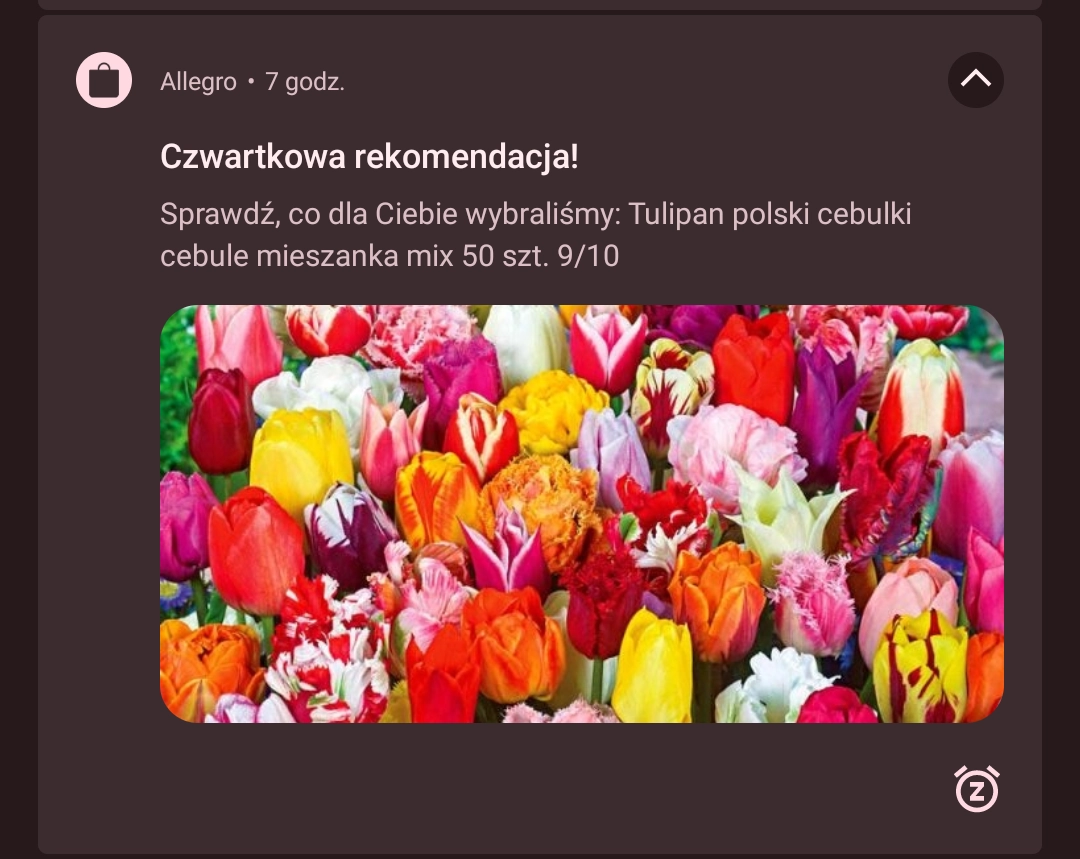Viewport: 1080px width, 859px height.
Task: Click the dot separator after Allegro
Action: 251,81
